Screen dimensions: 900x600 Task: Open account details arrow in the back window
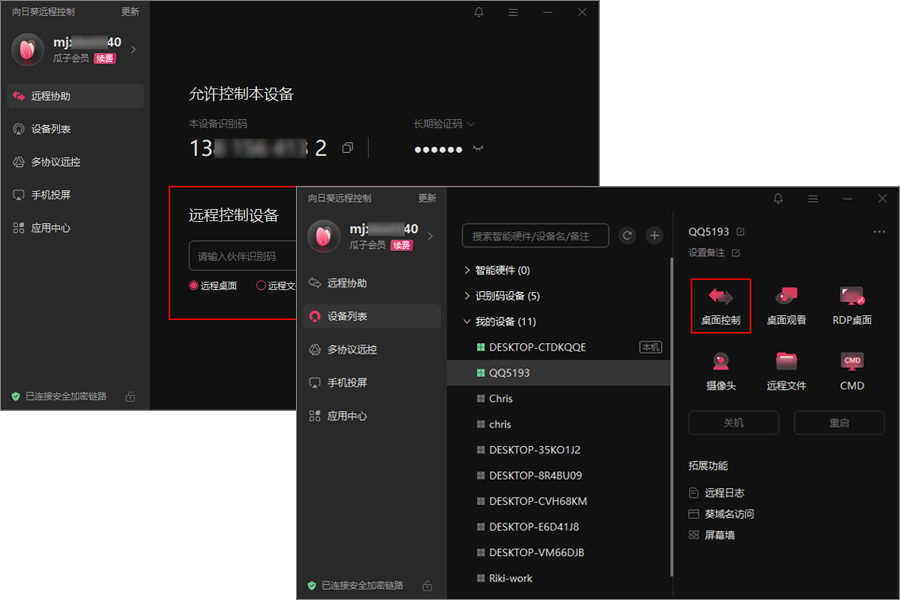point(133,49)
